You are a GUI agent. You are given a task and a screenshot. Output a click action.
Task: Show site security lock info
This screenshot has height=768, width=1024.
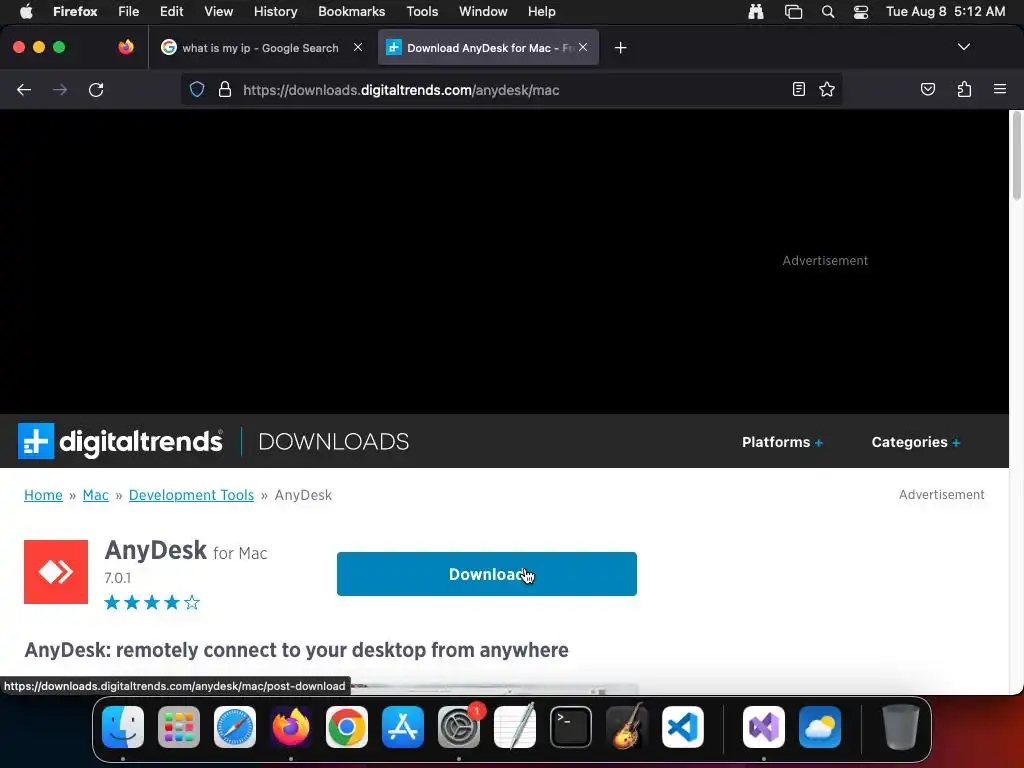(x=225, y=89)
